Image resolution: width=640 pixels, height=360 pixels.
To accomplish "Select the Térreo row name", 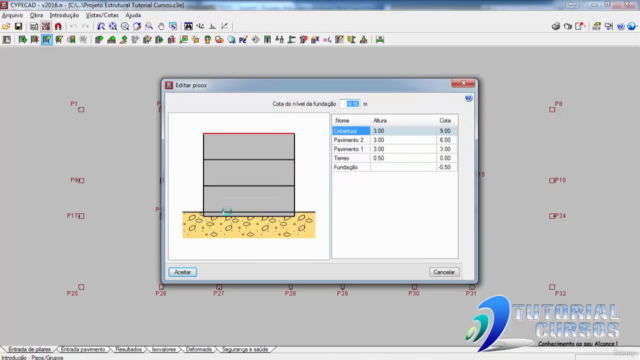I will click(x=351, y=158).
